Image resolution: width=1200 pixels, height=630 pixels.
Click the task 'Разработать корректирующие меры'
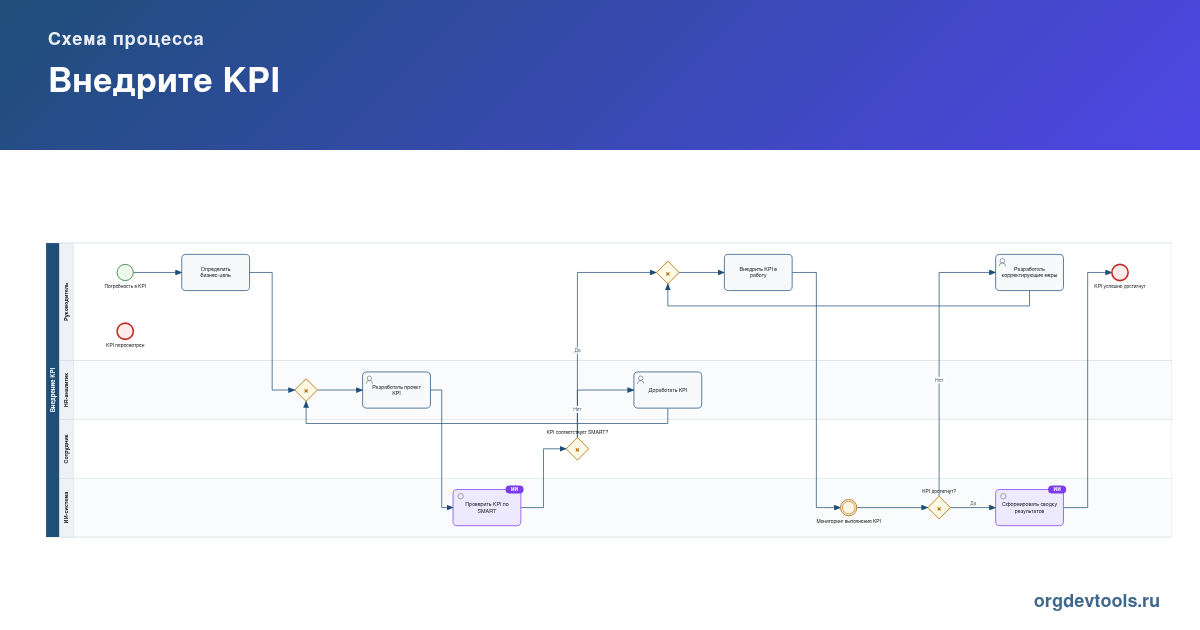pyautogui.click(x=1029, y=272)
